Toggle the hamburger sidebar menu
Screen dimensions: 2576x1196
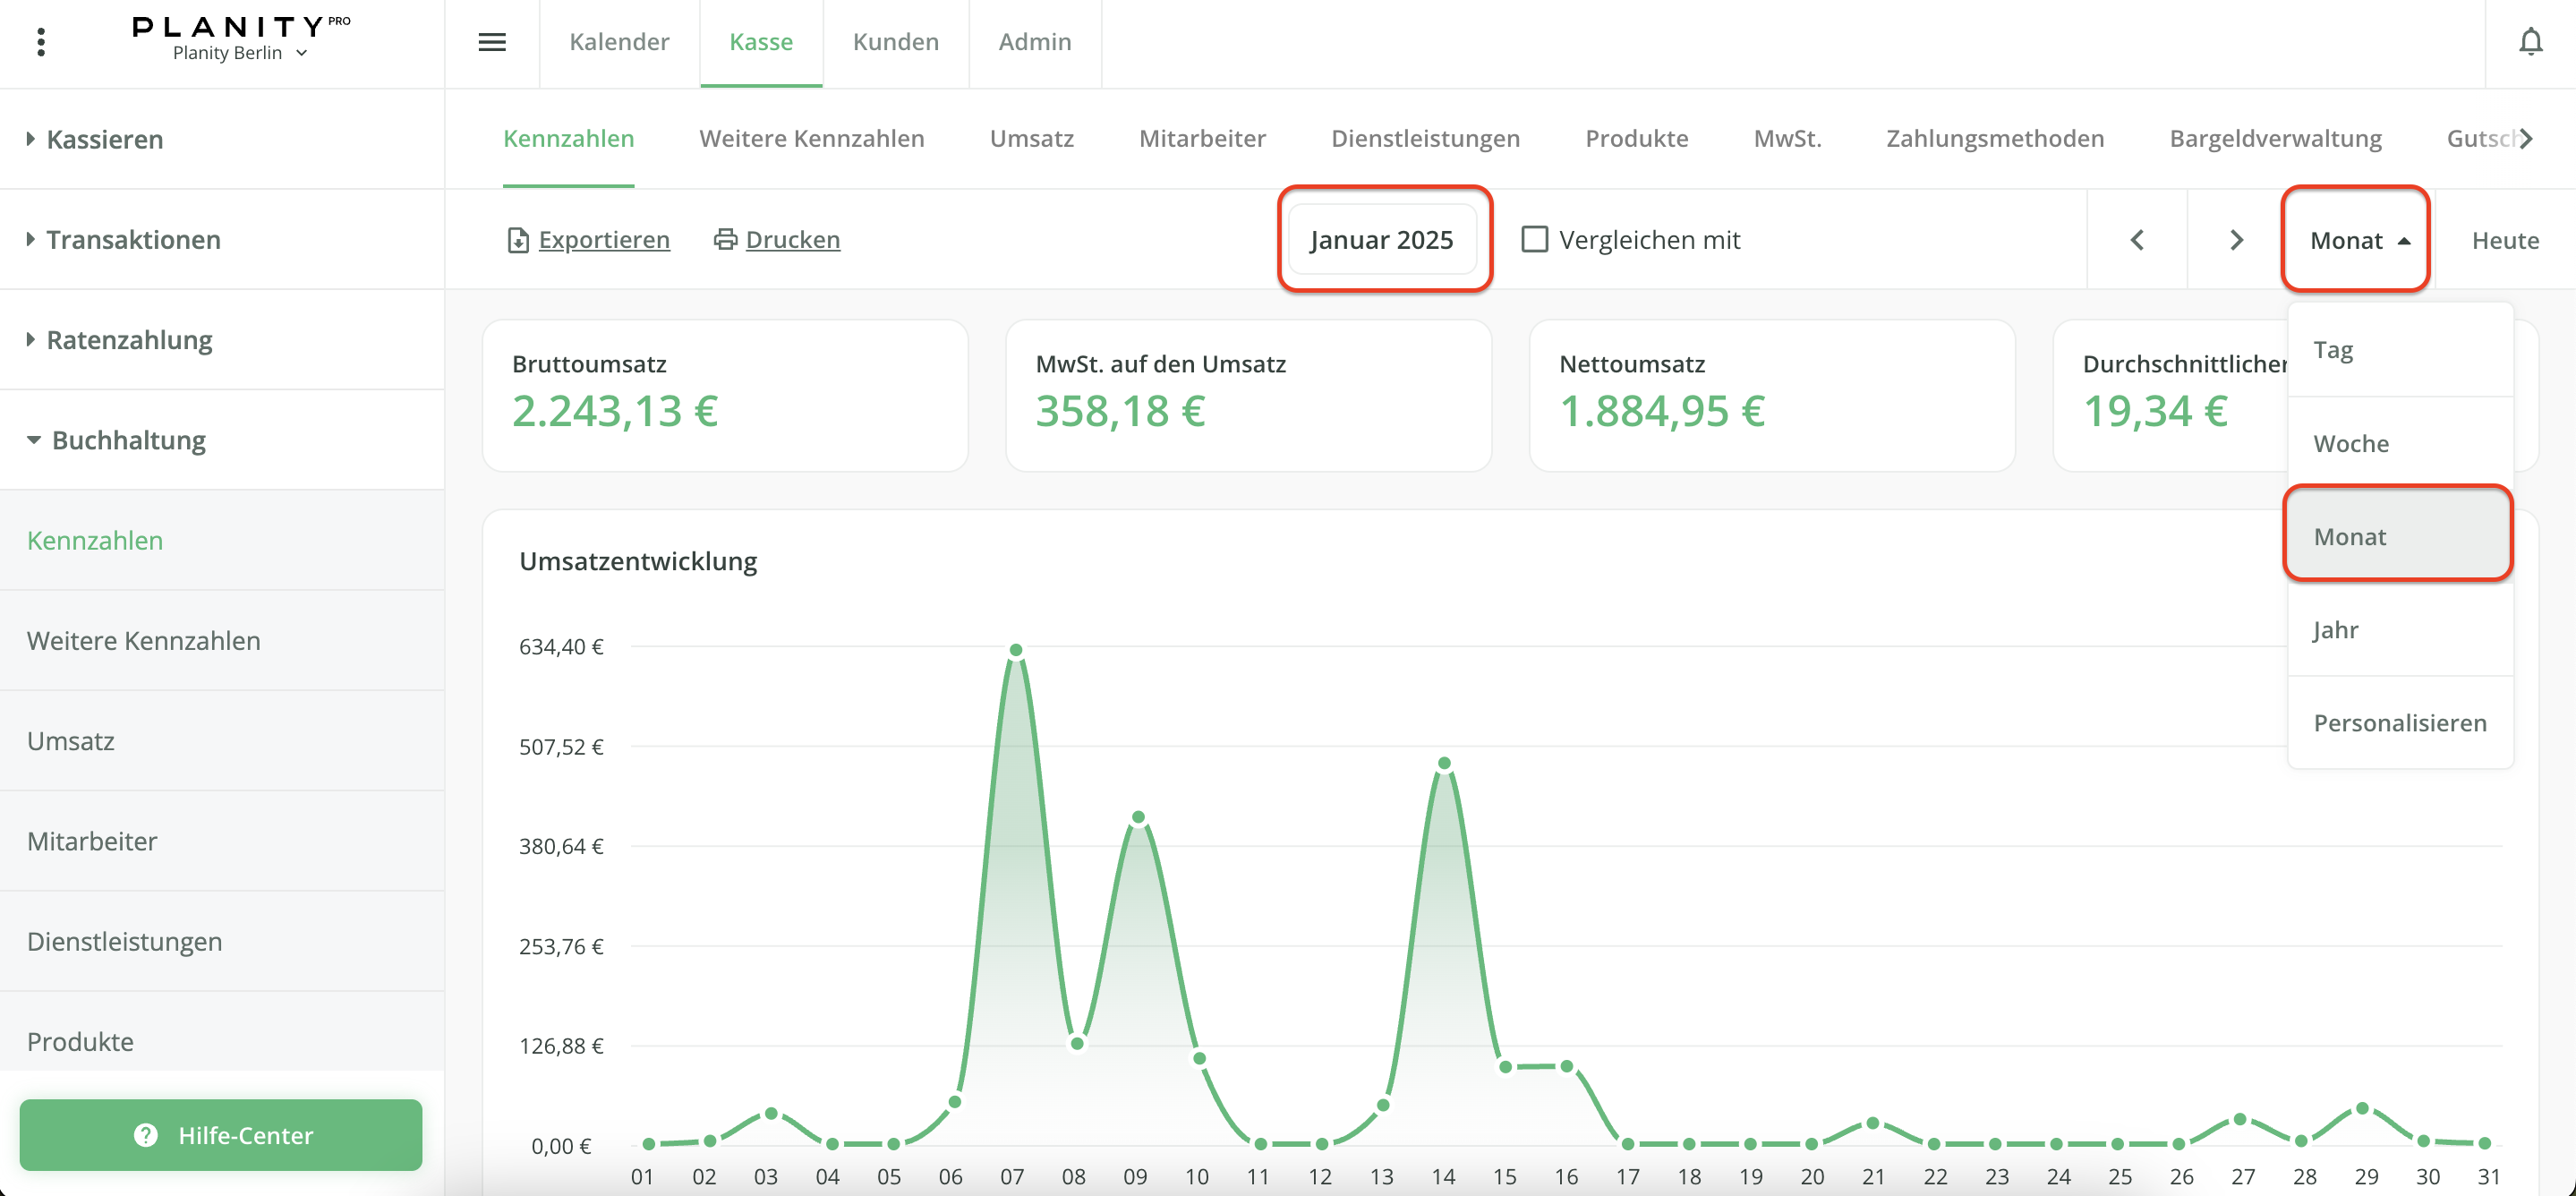coord(492,42)
